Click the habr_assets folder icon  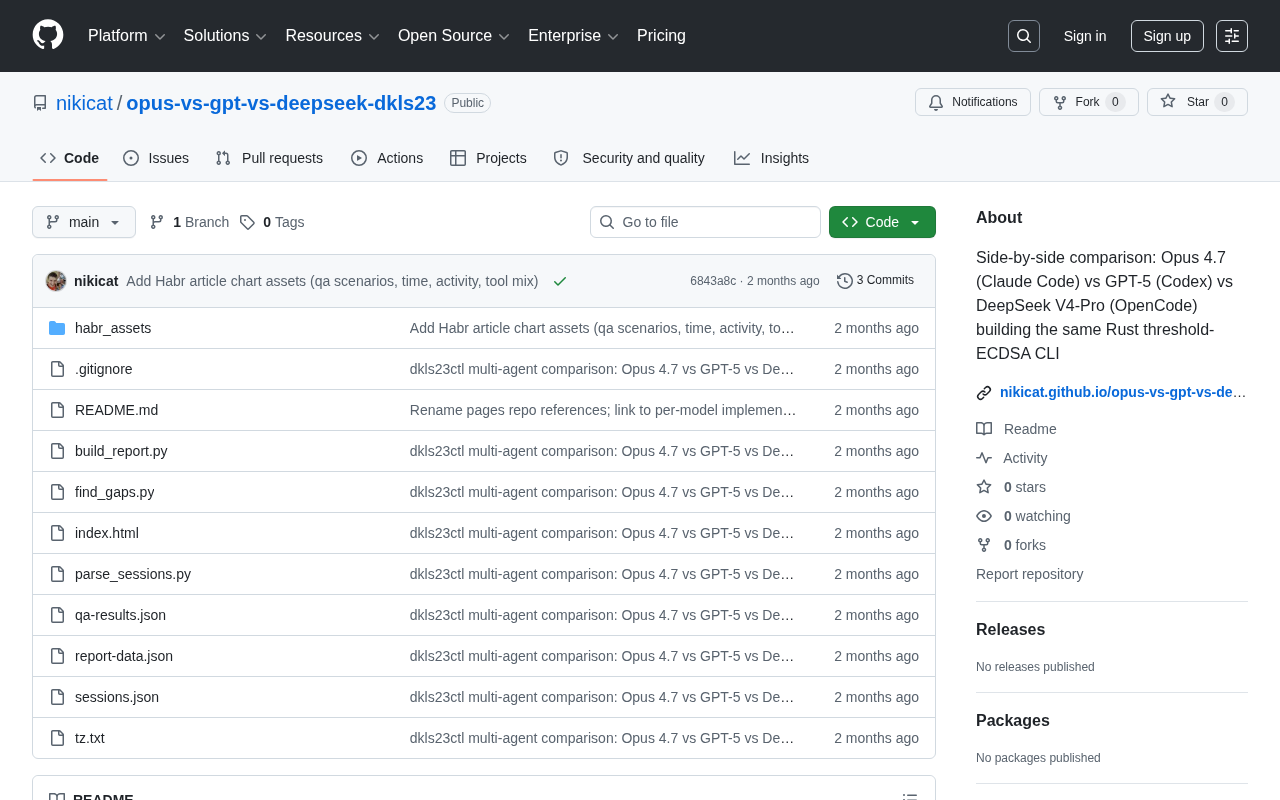[57, 328]
